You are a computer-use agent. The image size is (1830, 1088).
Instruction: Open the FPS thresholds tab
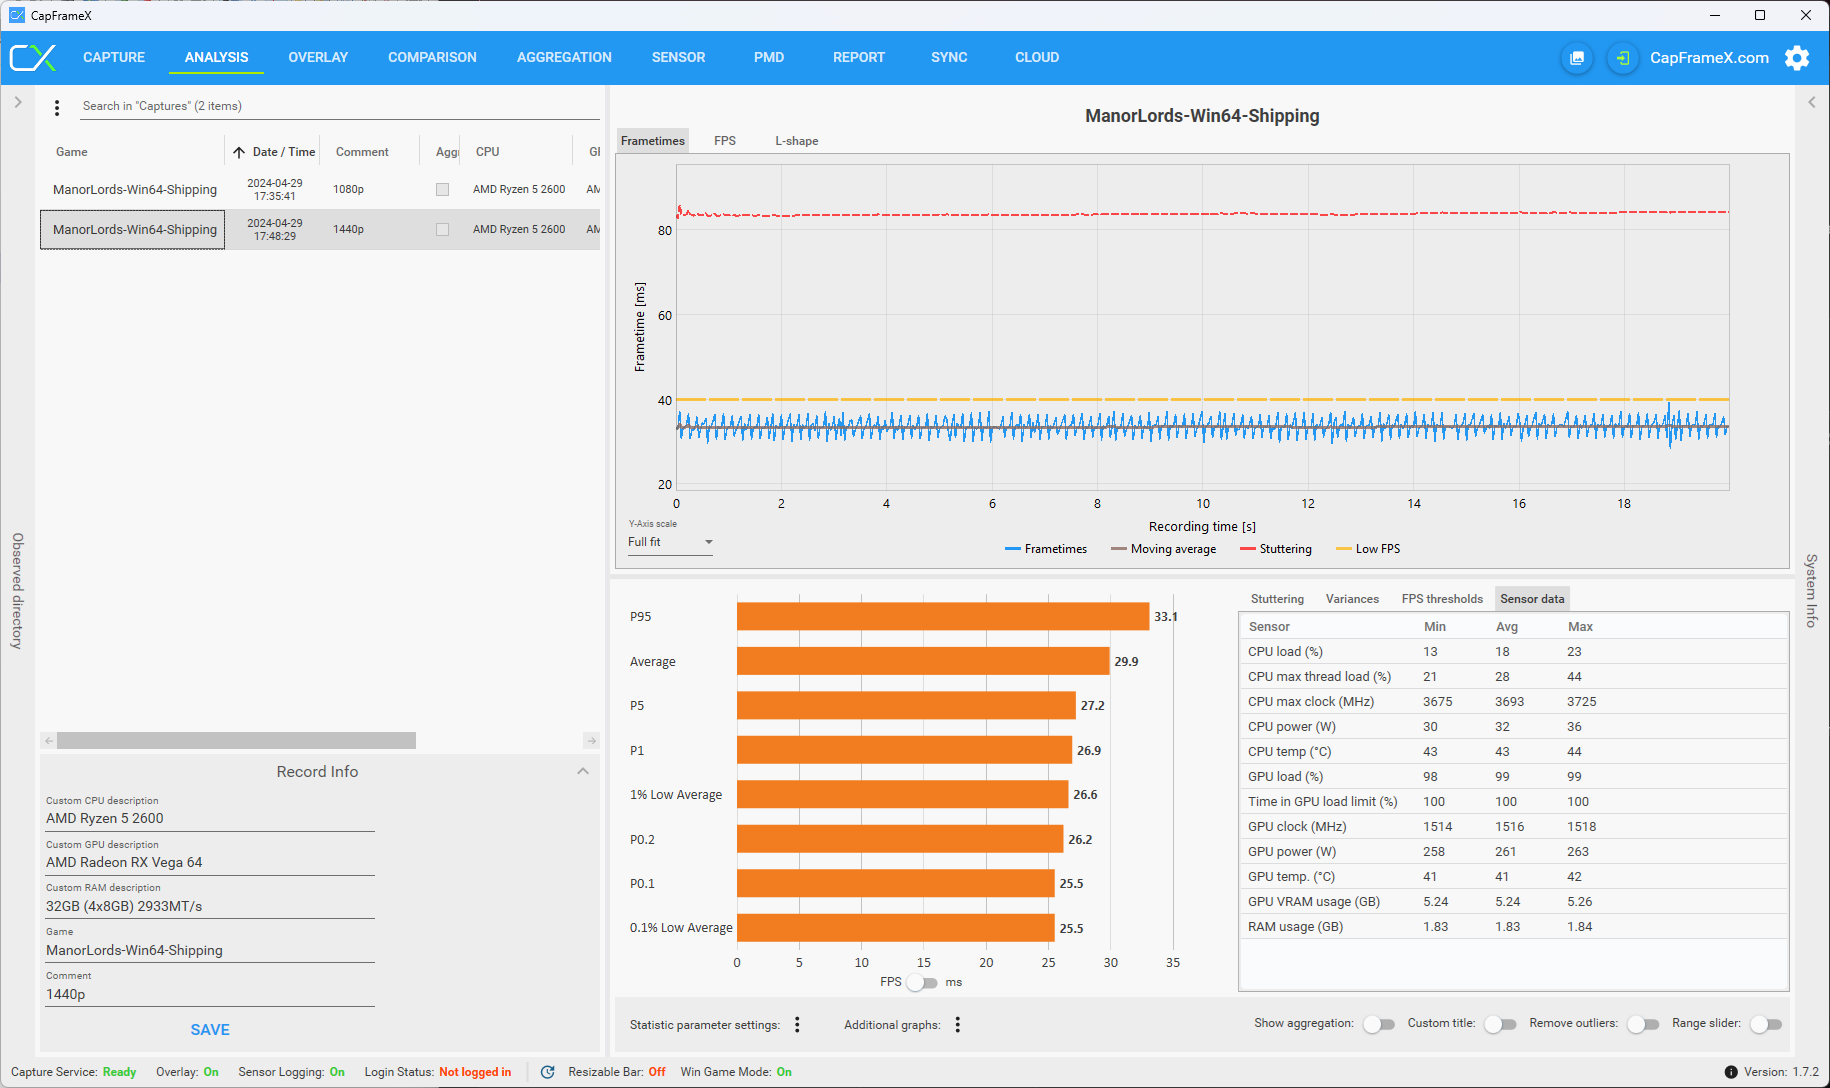(1442, 599)
